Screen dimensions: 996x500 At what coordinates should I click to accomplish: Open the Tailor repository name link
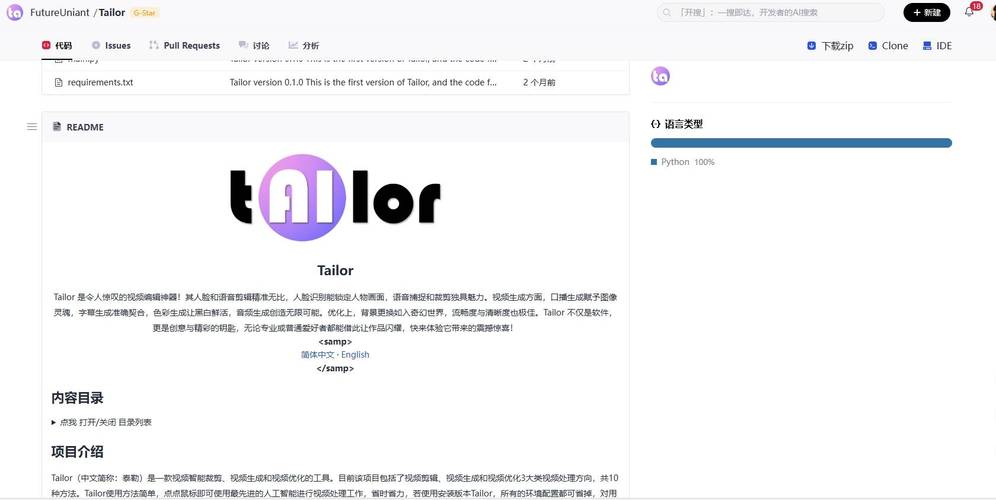[112, 13]
